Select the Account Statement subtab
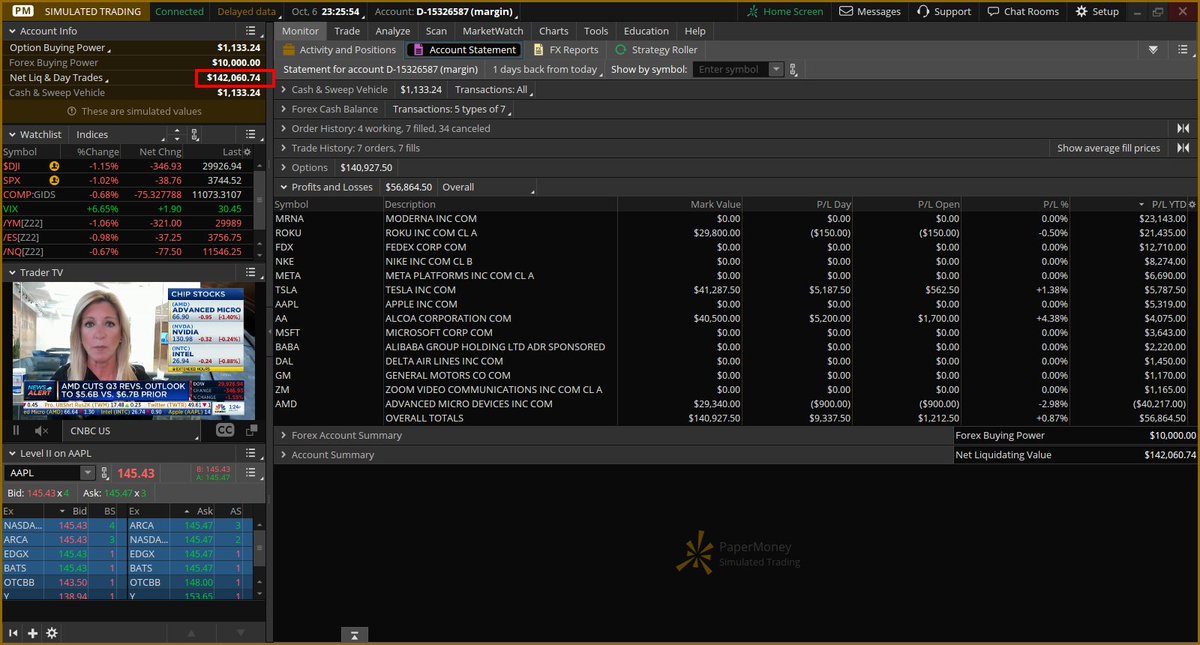 click(464, 49)
